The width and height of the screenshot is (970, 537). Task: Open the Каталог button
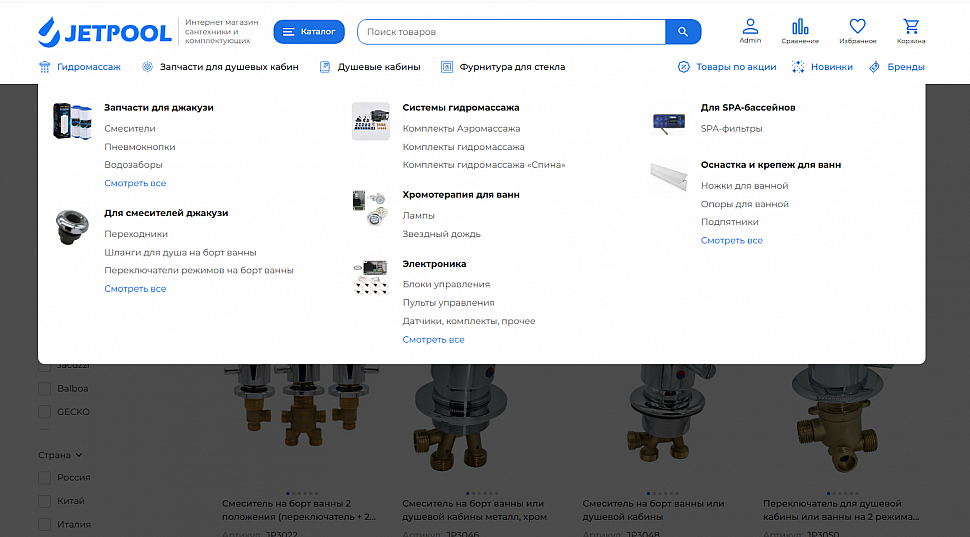[309, 32]
